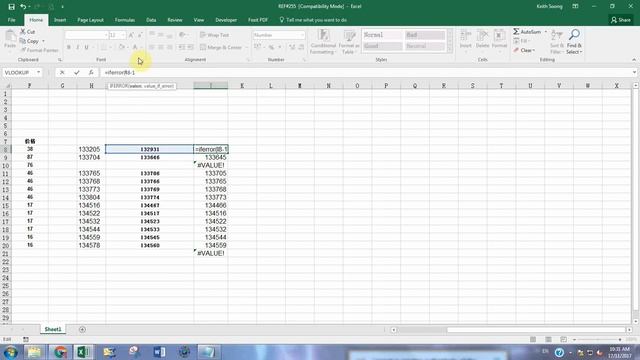Switch to the Formulas tab
640x360 pixels.
coord(124,20)
